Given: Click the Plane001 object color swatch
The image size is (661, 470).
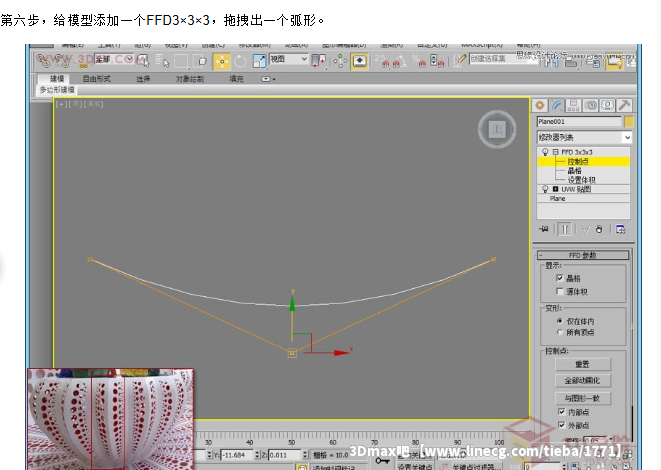Looking at the screenshot, I should point(629,122).
